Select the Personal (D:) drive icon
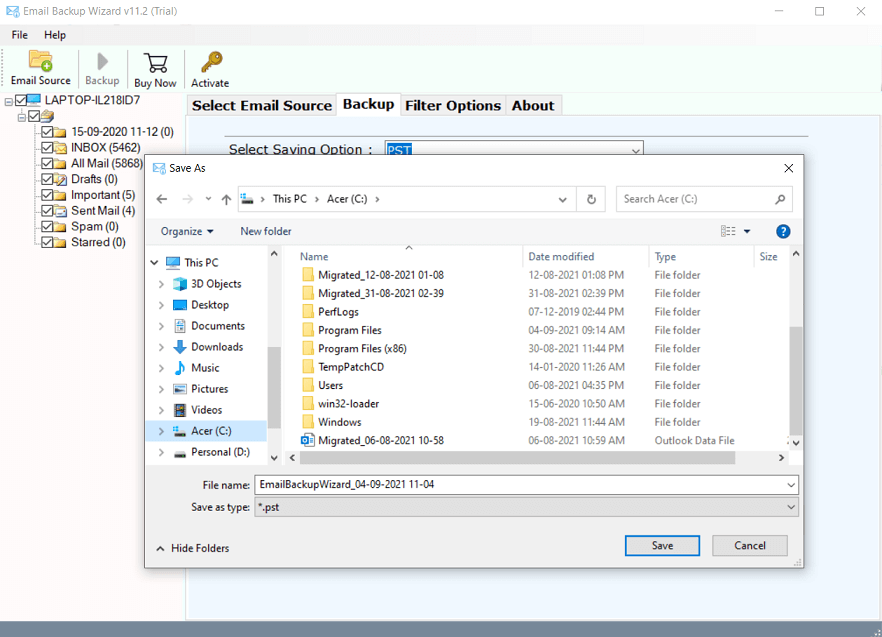882x637 pixels. coord(180,453)
